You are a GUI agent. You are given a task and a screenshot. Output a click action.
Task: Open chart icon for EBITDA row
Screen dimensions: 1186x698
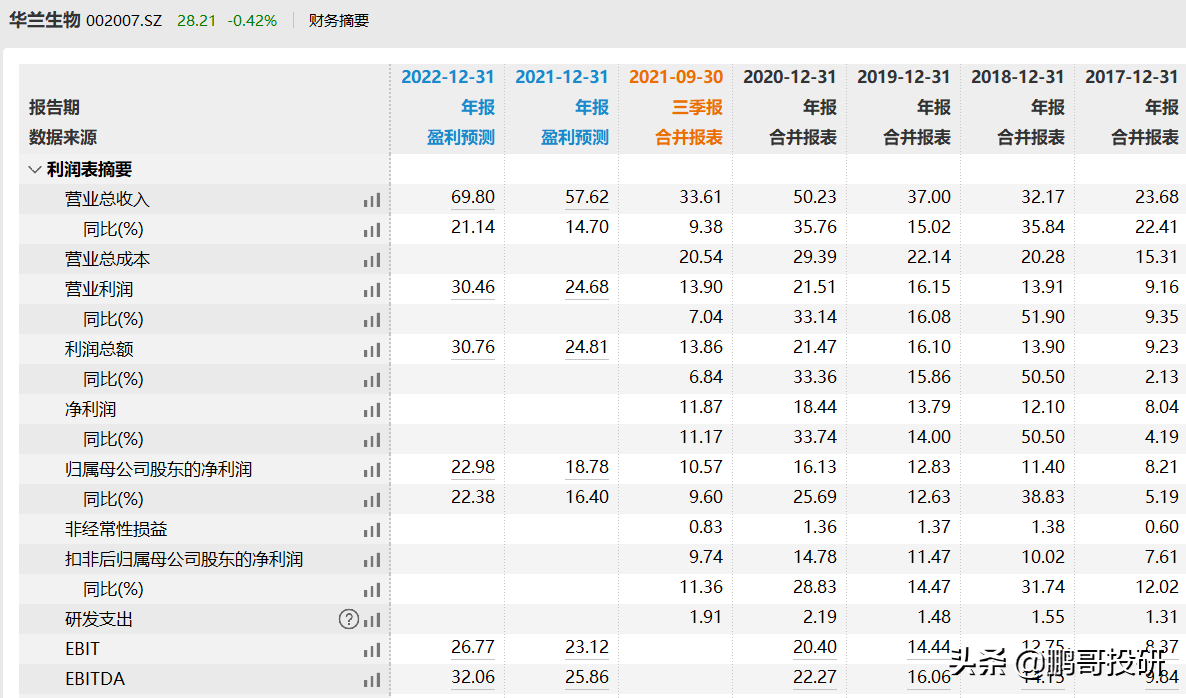[x=371, y=680]
